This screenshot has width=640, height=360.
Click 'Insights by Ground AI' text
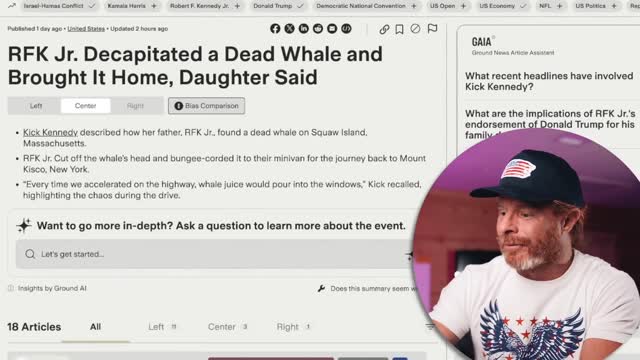click(52, 288)
